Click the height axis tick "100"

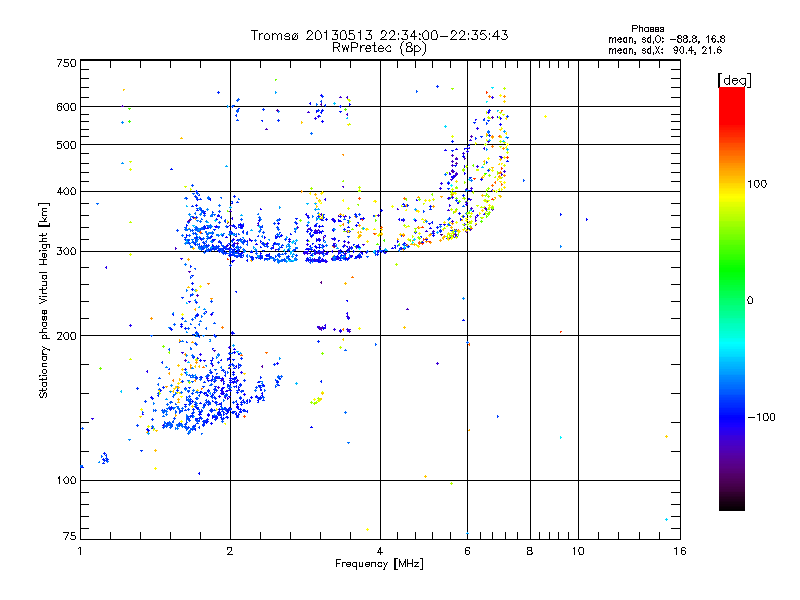tap(66, 481)
